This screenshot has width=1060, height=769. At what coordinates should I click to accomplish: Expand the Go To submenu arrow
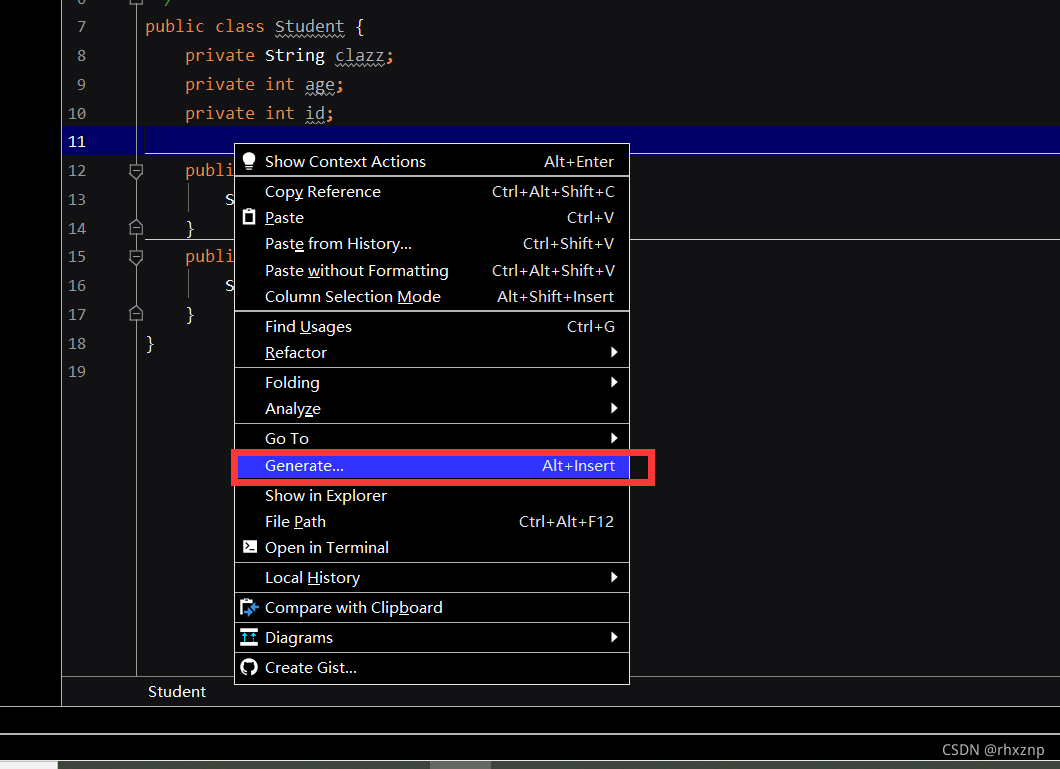click(614, 438)
